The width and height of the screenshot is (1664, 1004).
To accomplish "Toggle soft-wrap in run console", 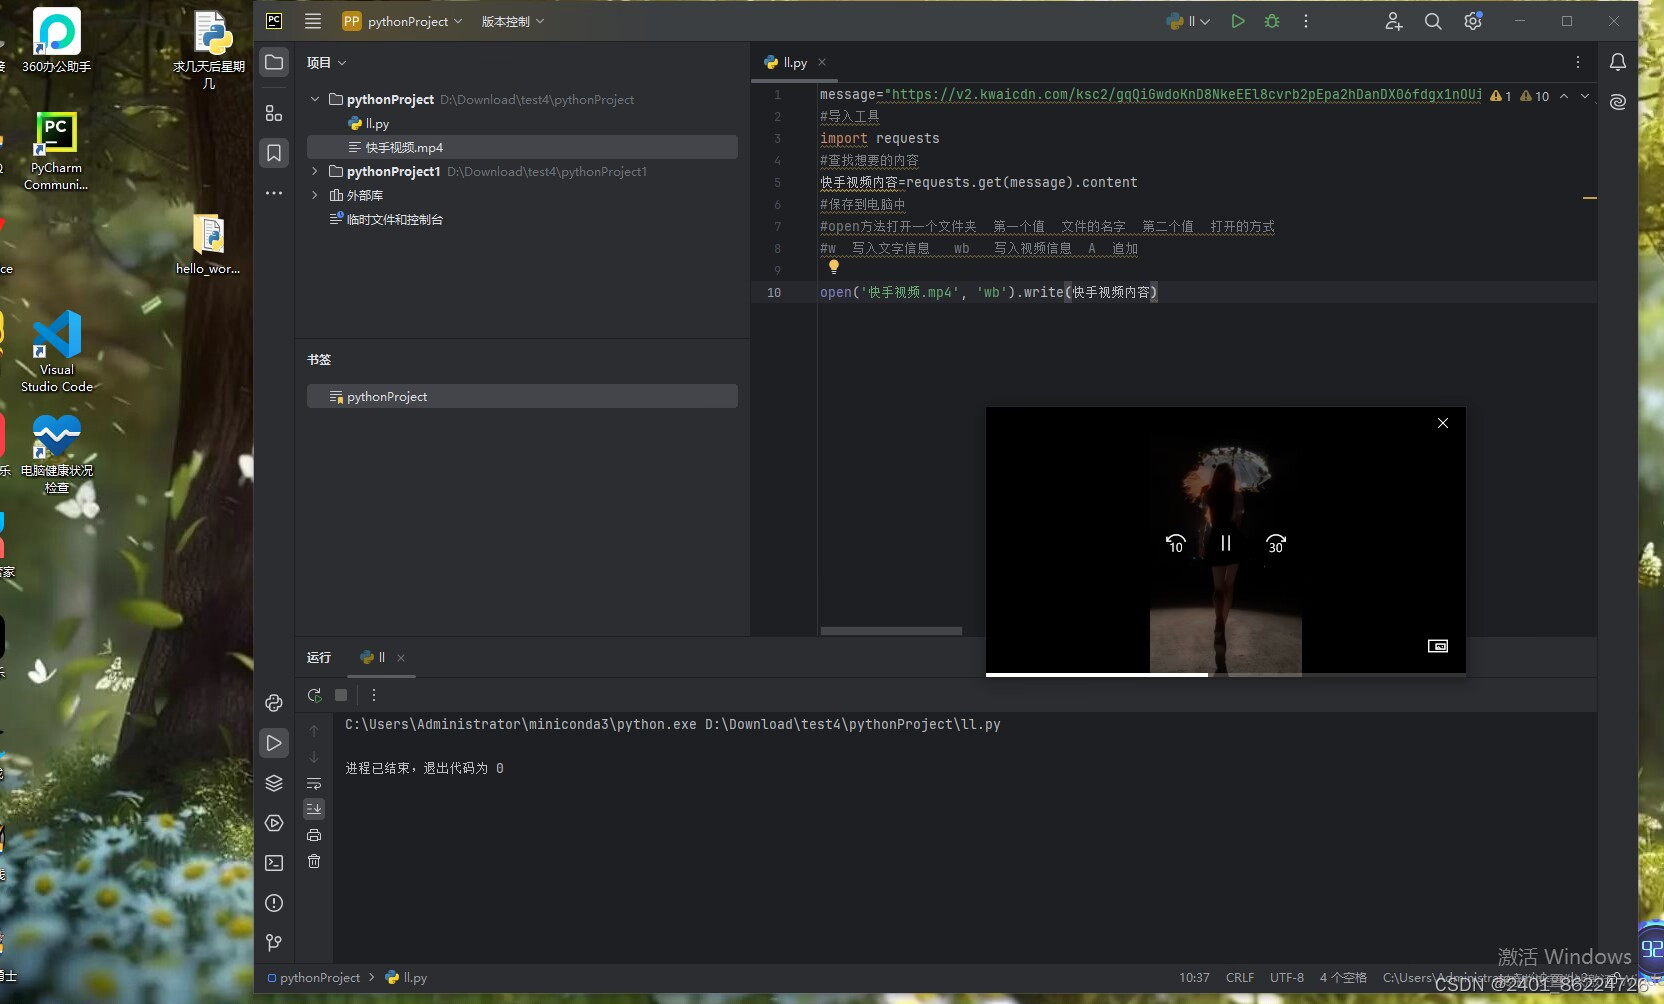I will coord(314,783).
